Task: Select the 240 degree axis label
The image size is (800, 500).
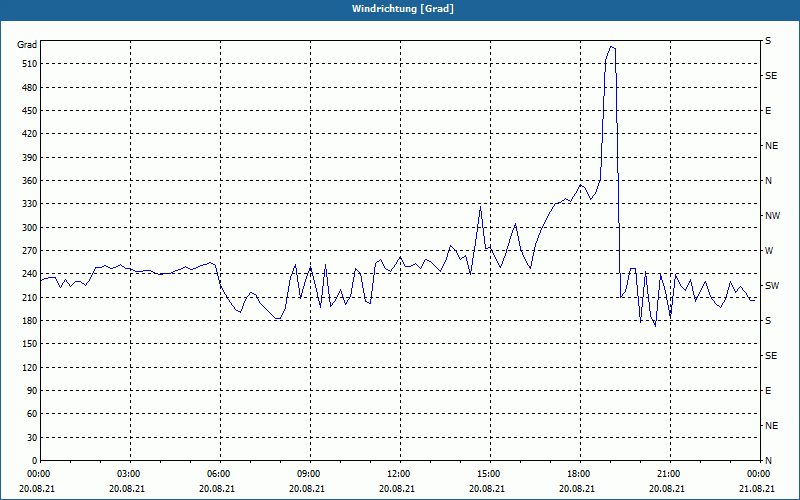Action: click(30, 274)
